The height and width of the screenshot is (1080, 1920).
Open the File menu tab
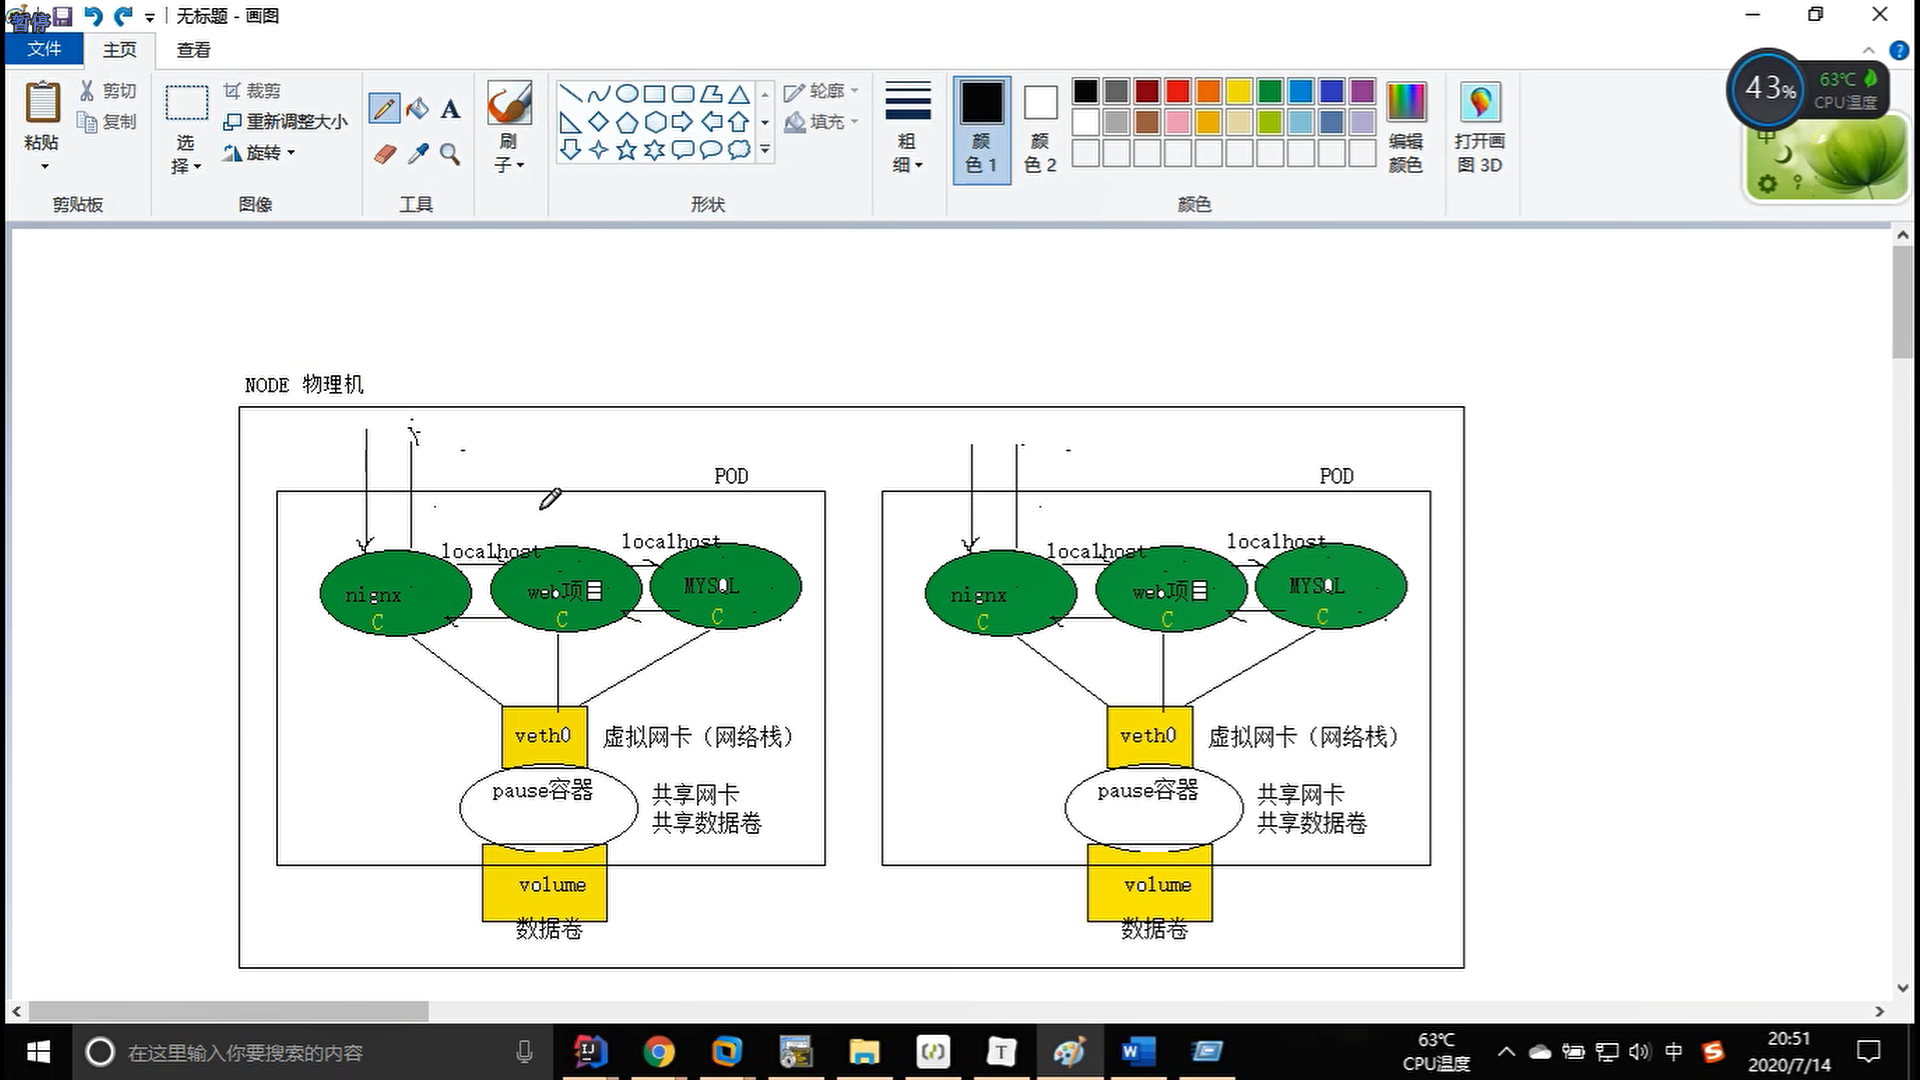pyautogui.click(x=44, y=49)
